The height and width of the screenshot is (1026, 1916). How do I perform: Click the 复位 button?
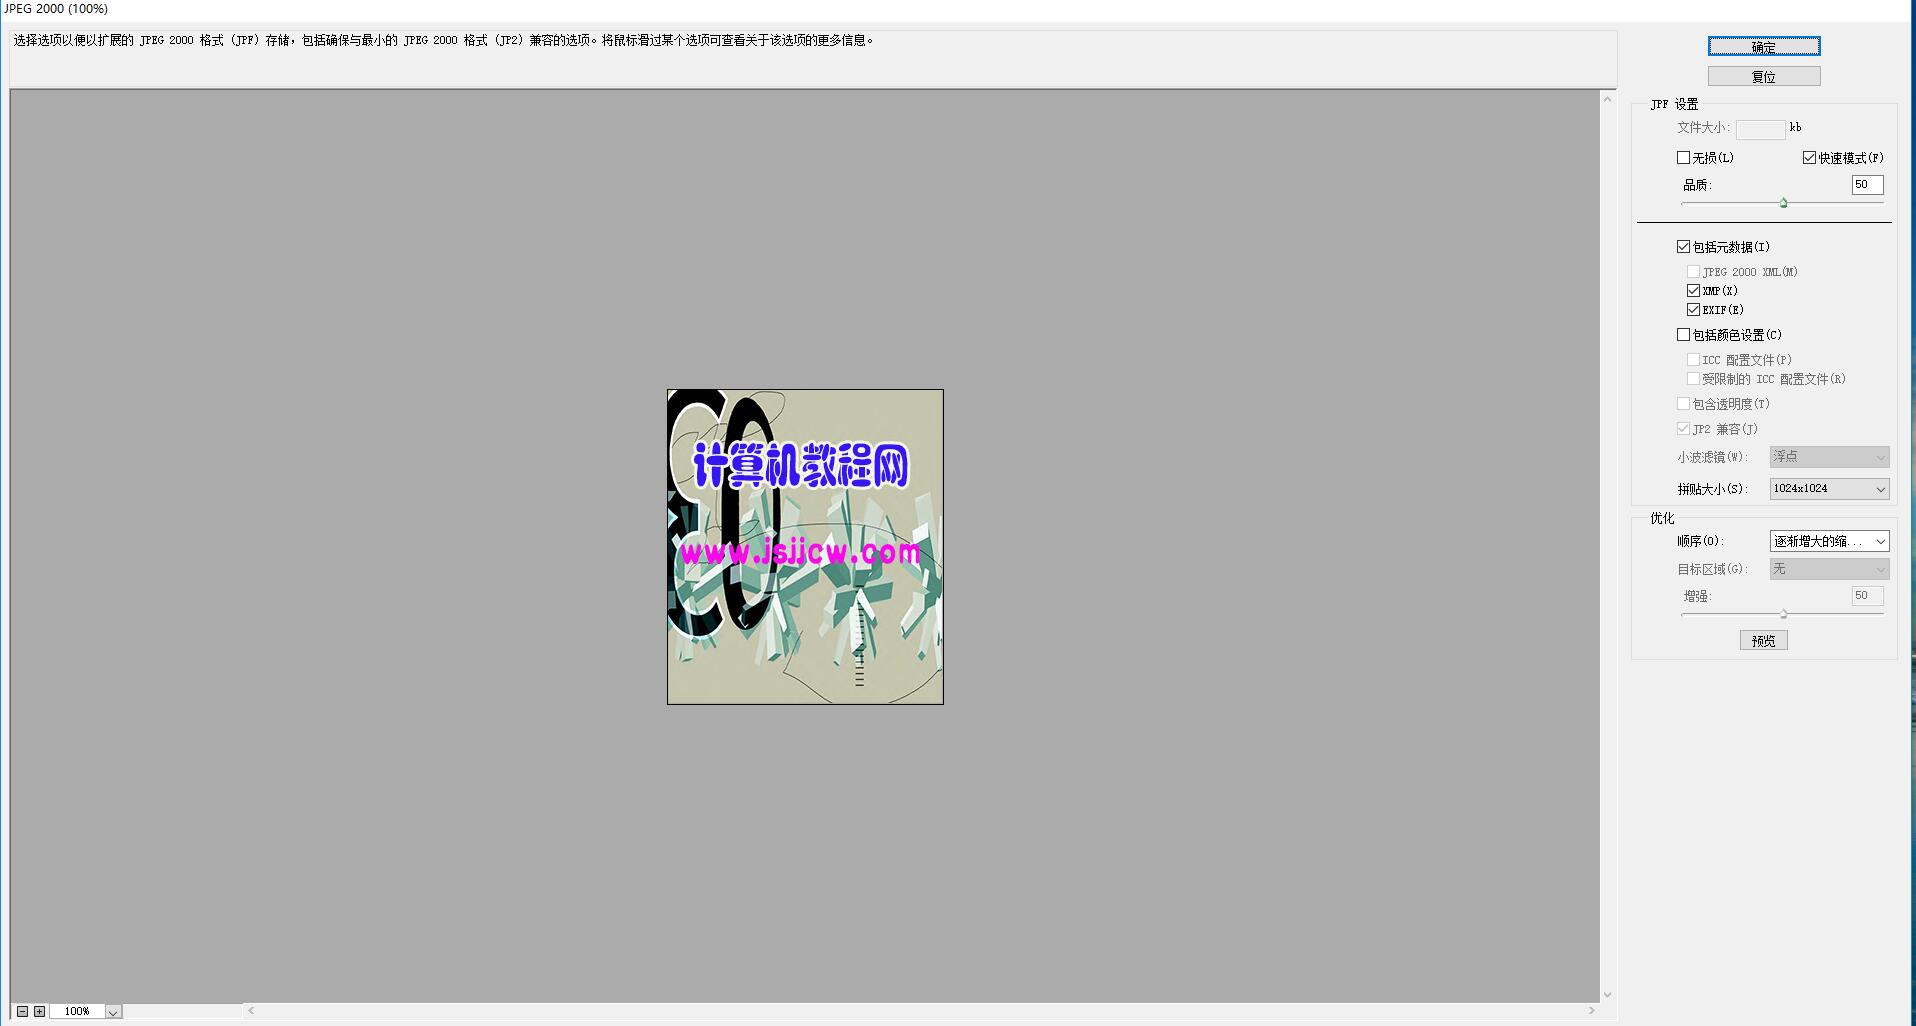(1764, 76)
